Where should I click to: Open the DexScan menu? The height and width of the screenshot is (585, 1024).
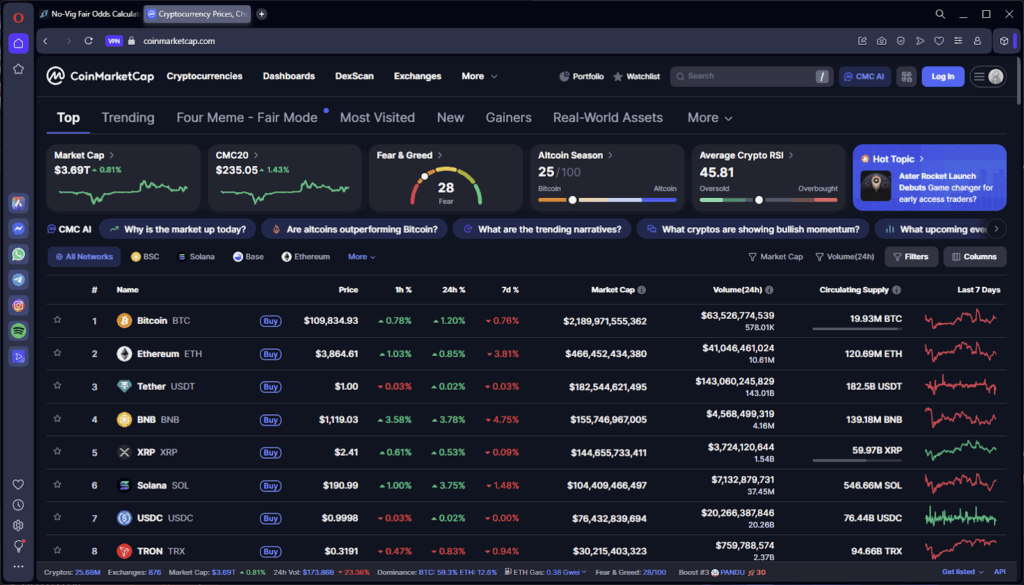pos(354,76)
